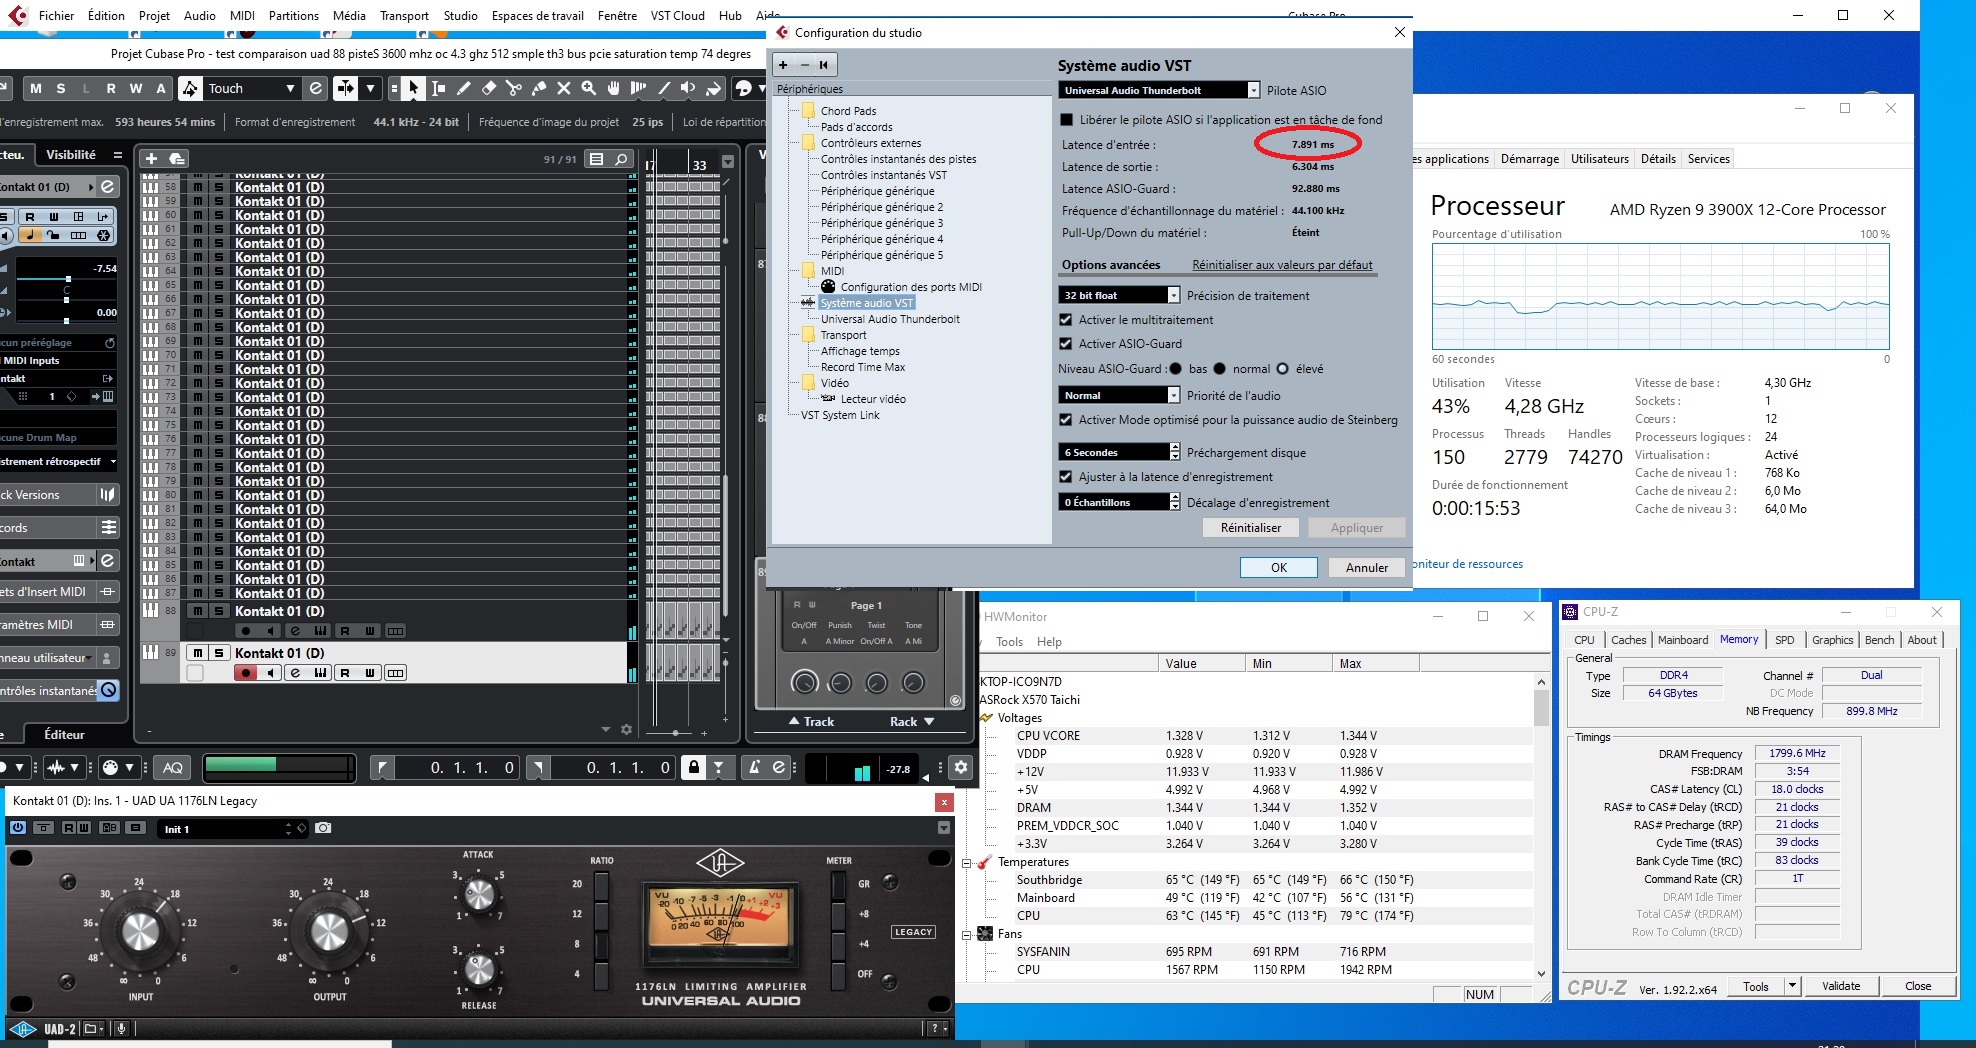Open the Pilote ASIO device dropdown
Viewport: 1976px width, 1048px height.
(1254, 90)
